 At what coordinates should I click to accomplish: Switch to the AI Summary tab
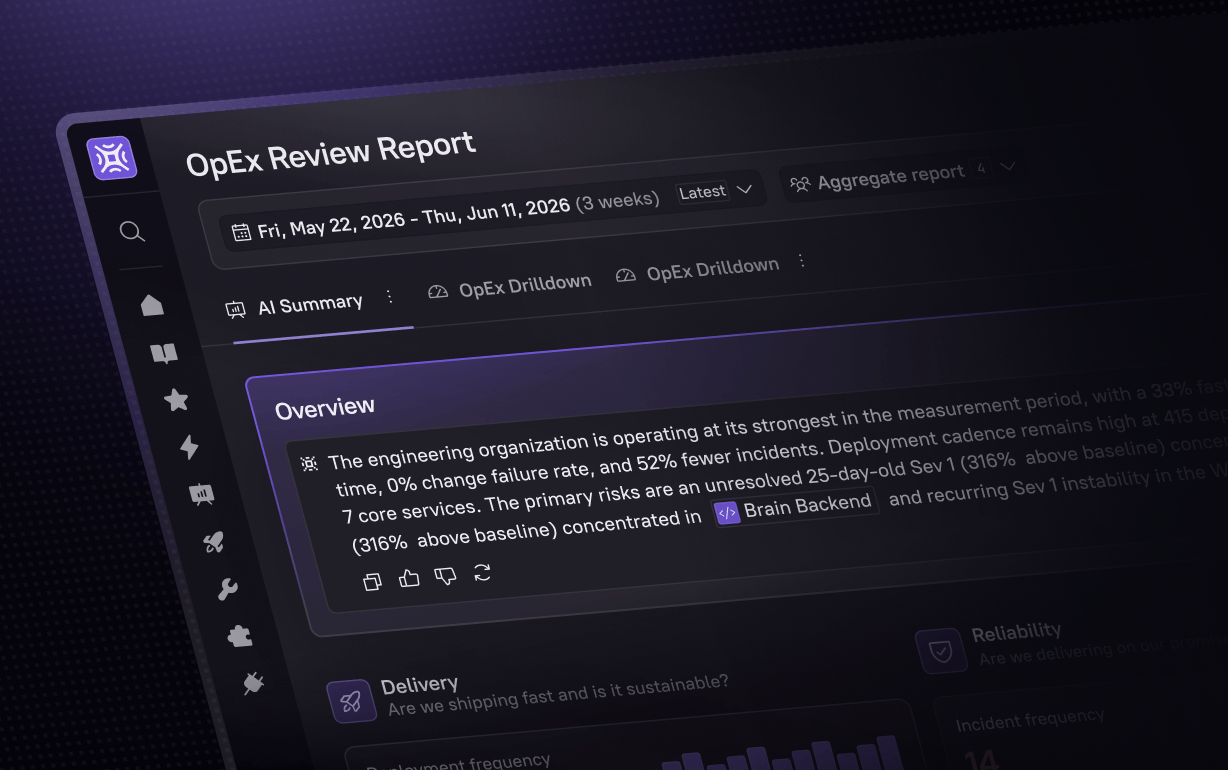296,305
